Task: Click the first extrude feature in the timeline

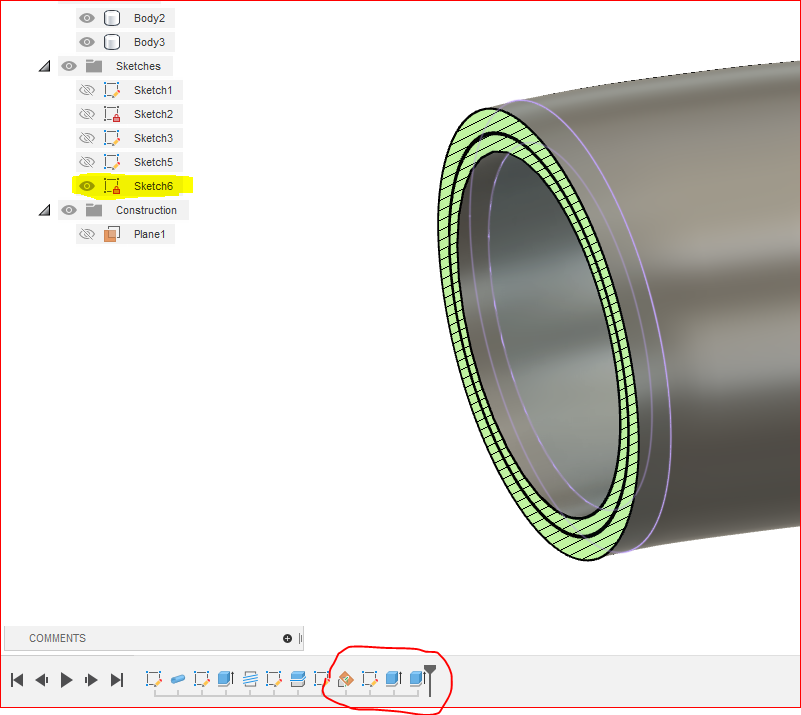Action: coord(225,679)
